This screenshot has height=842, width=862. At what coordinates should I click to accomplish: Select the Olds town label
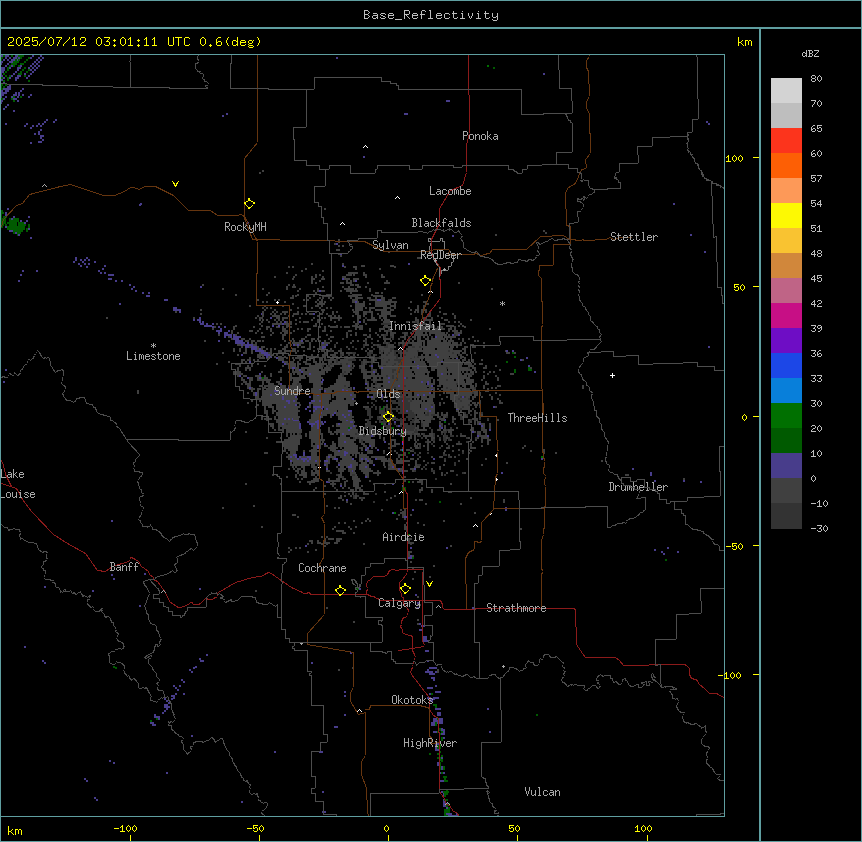[x=388, y=394]
